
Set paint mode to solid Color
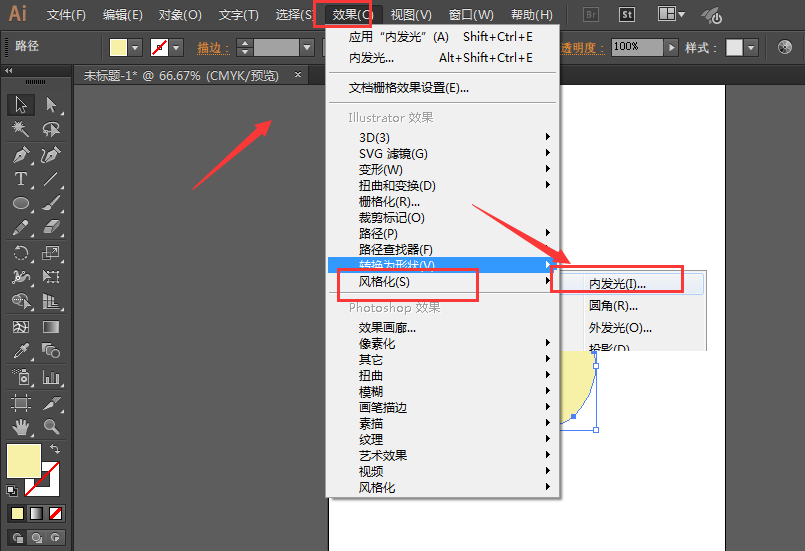17,513
